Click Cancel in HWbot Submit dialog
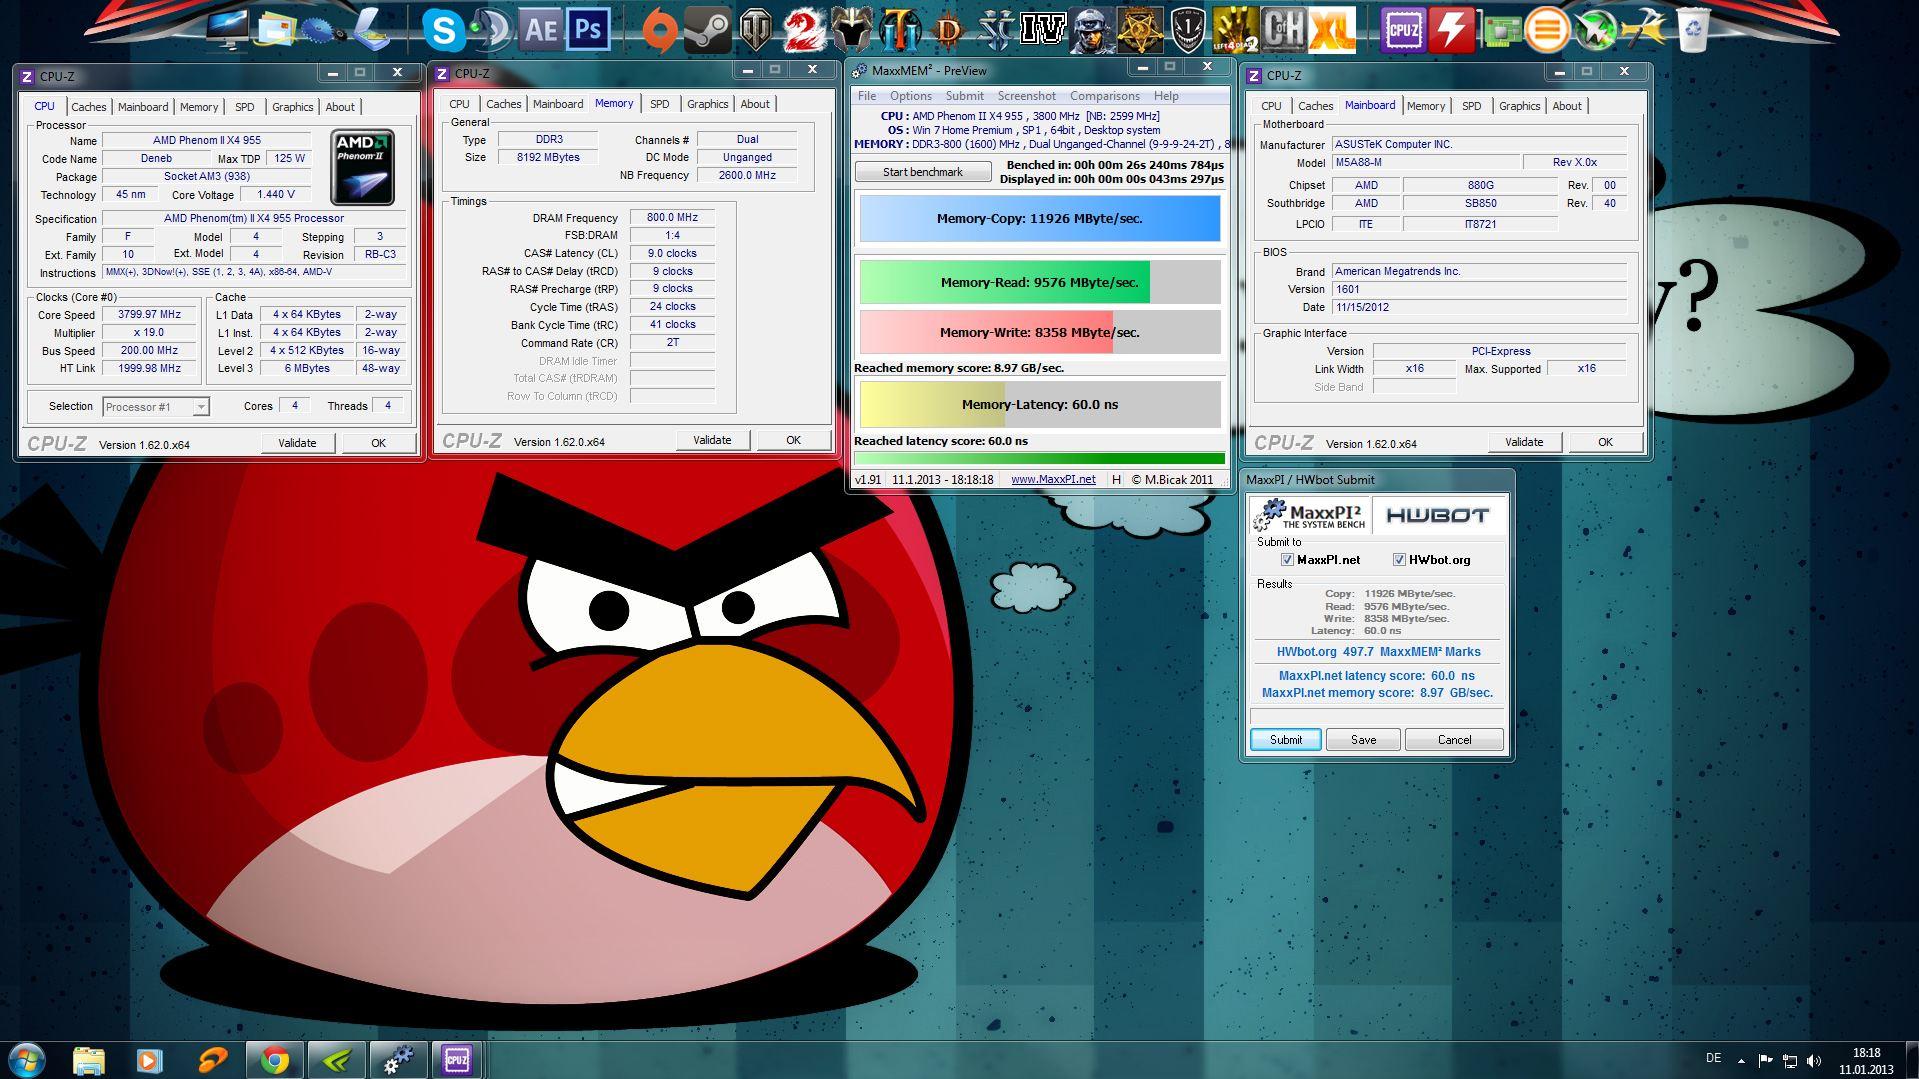Viewport: 1919px width, 1079px height. click(x=1454, y=740)
